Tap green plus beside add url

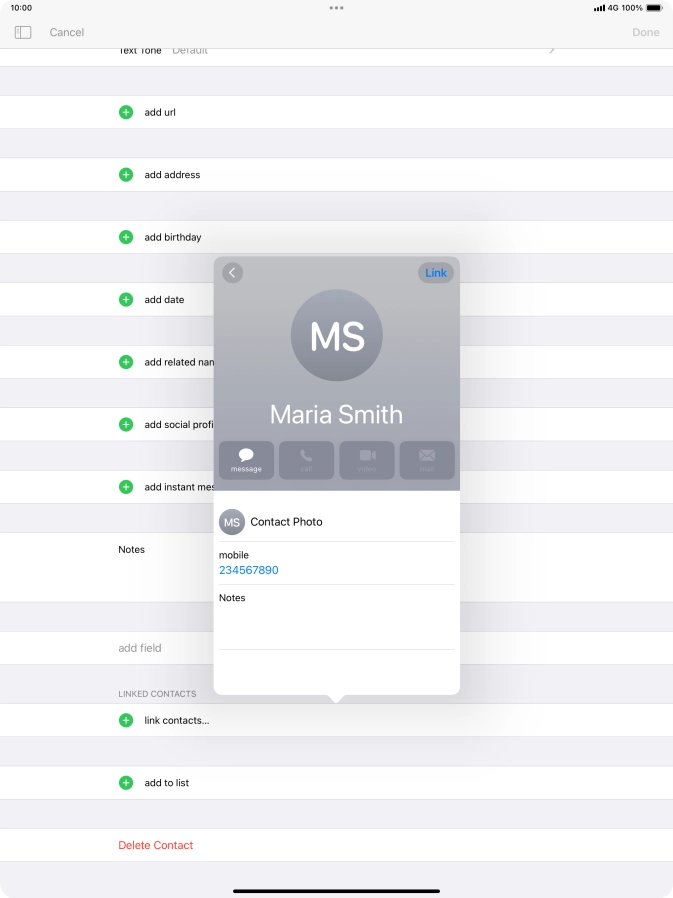(126, 113)
